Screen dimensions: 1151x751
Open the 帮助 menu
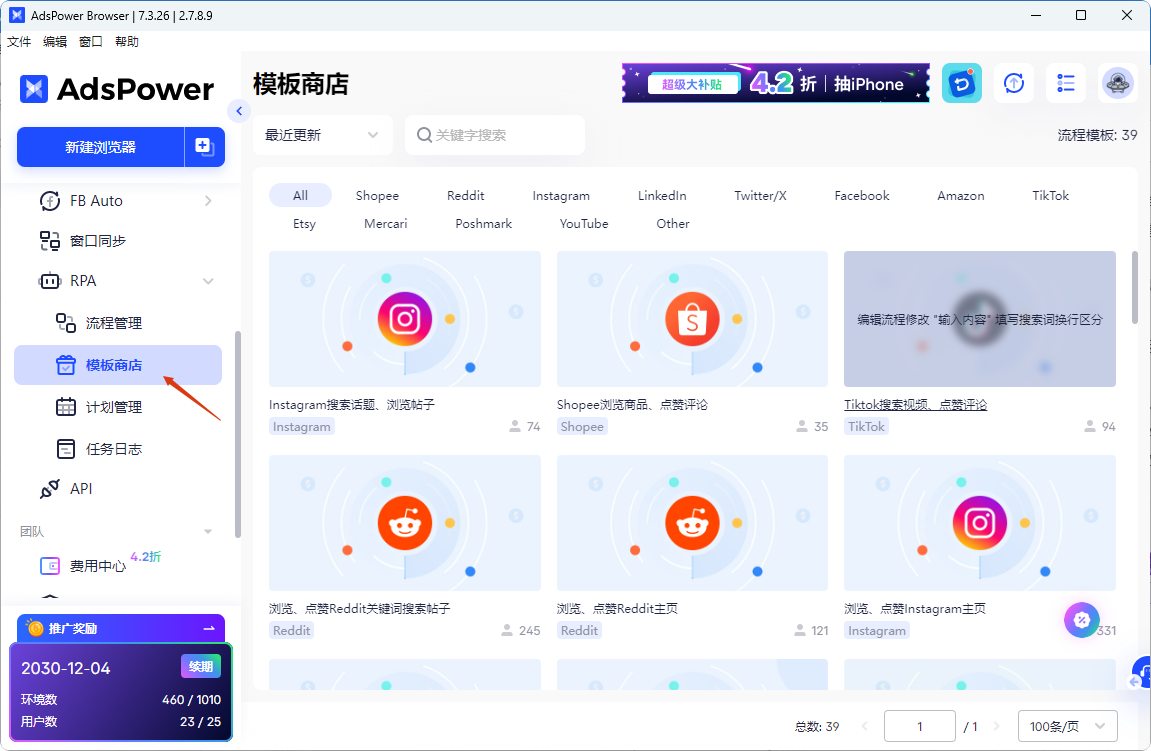click(127, 42)
